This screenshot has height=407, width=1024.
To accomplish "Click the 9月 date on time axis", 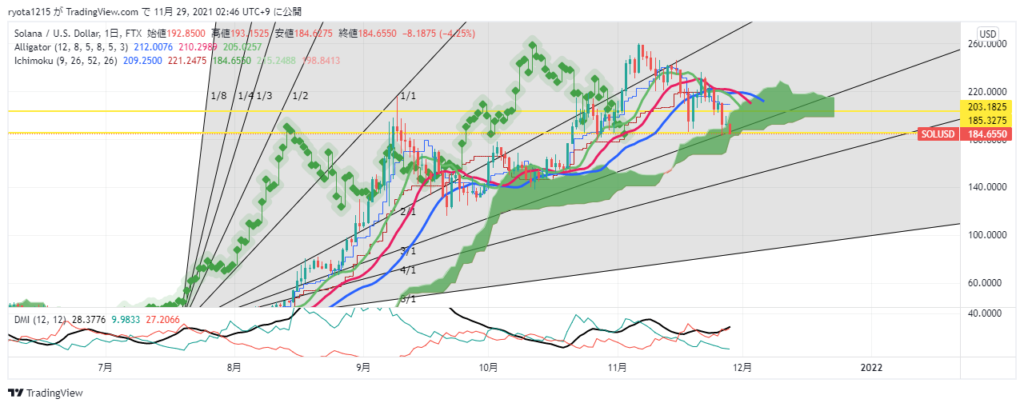I will click(364, 368).
